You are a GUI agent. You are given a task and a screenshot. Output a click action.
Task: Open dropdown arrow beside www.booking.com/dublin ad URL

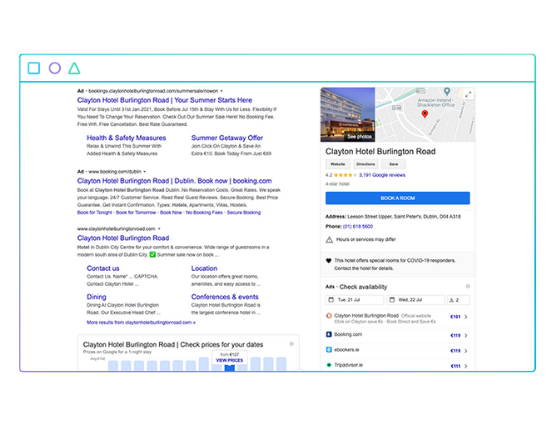(144, 172)
